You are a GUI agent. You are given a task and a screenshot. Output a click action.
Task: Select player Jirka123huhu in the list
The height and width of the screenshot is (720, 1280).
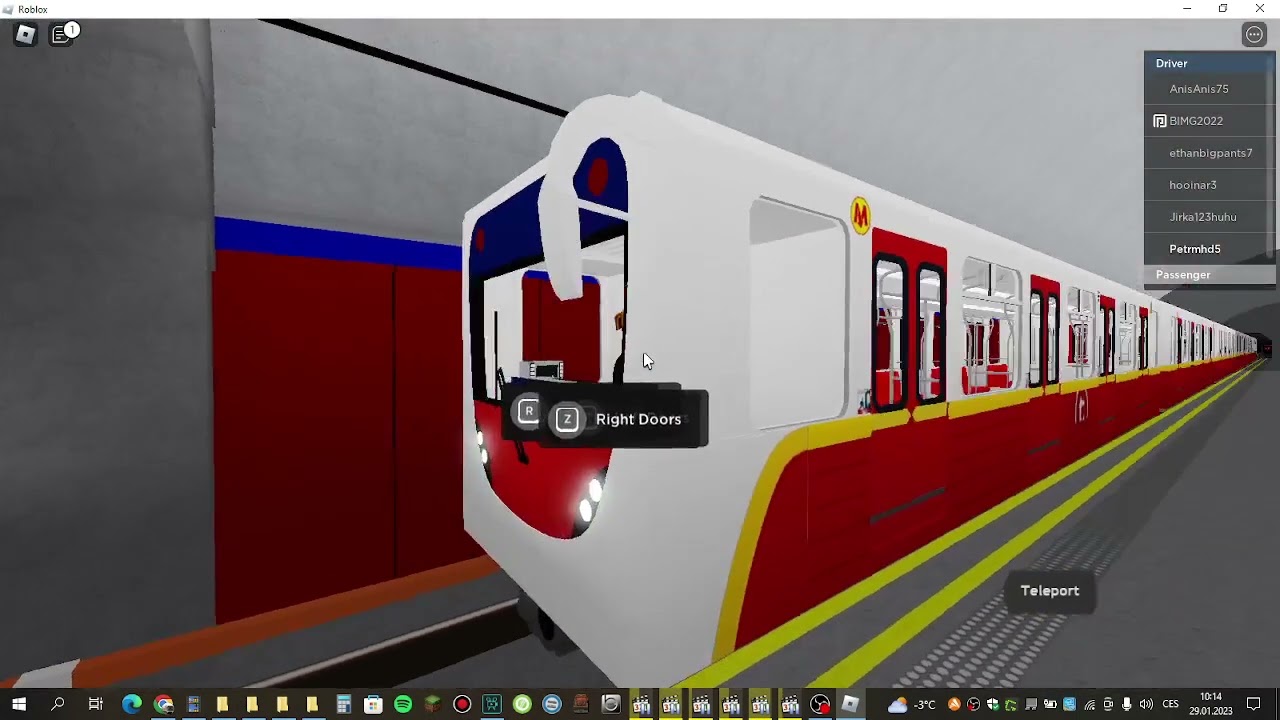(1208, 217)
